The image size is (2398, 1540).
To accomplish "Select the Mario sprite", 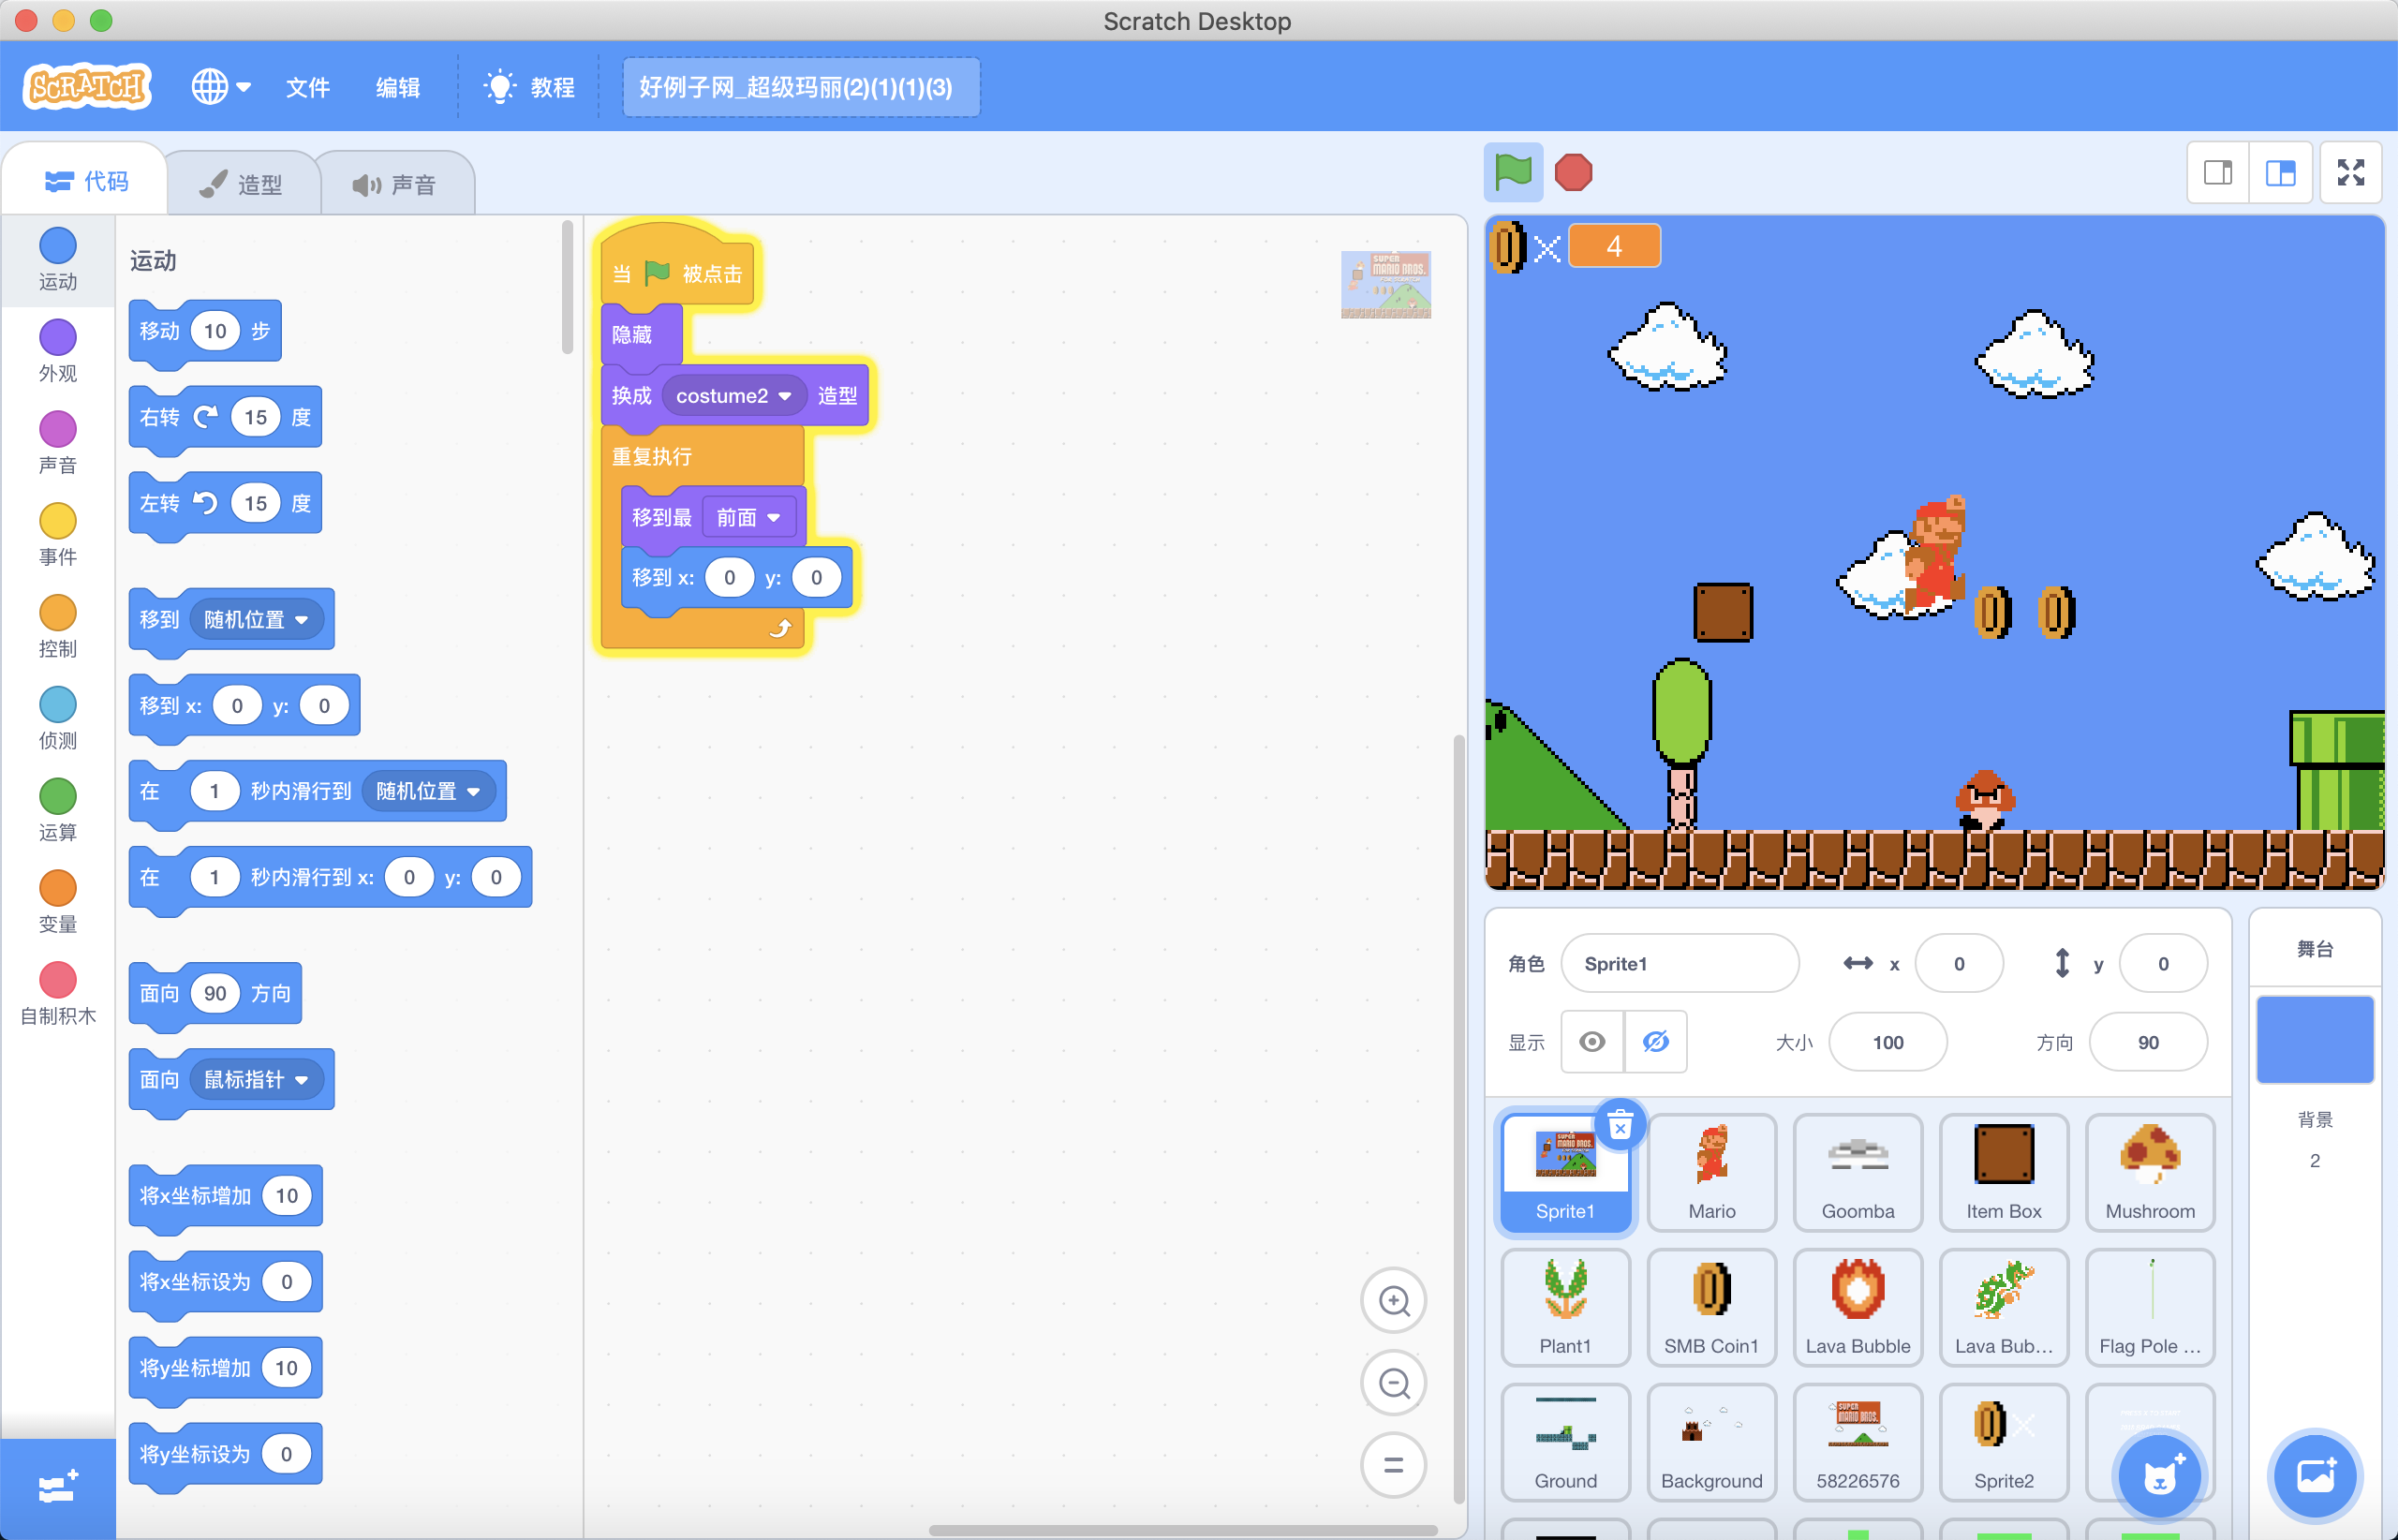I will click(1711, 1172).
